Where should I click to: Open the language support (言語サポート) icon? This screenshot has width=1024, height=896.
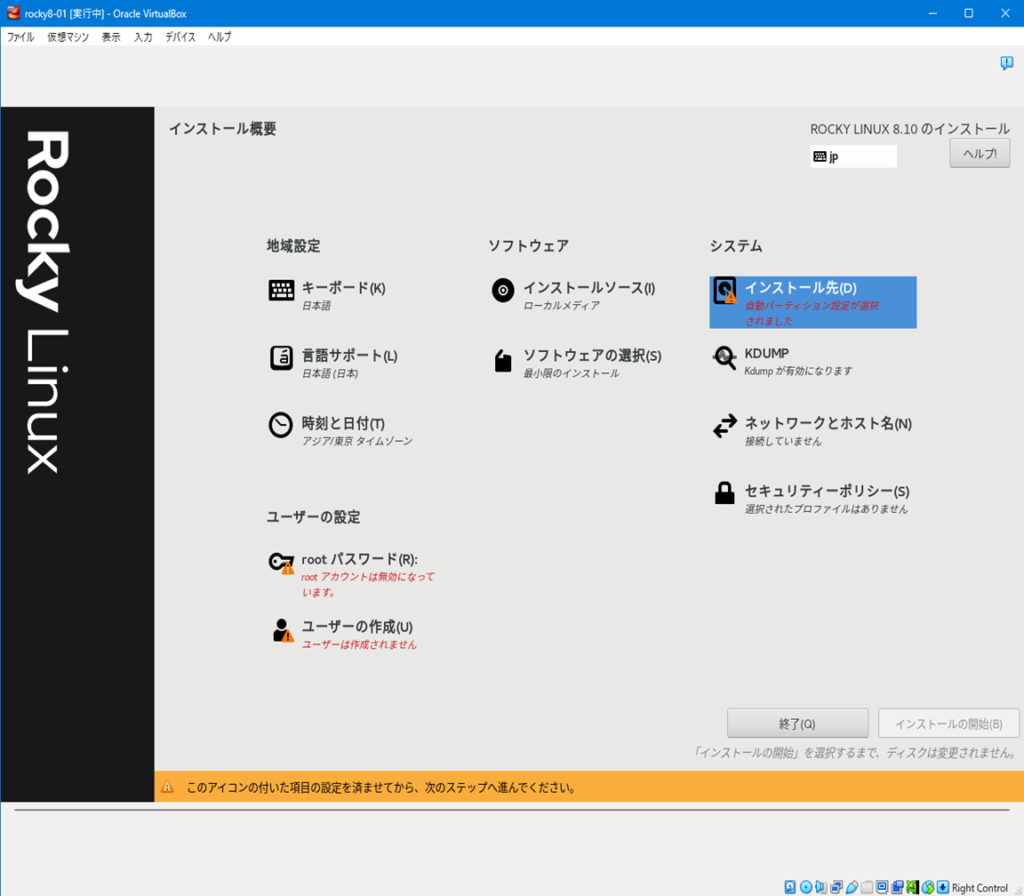[x=281, y=358]
